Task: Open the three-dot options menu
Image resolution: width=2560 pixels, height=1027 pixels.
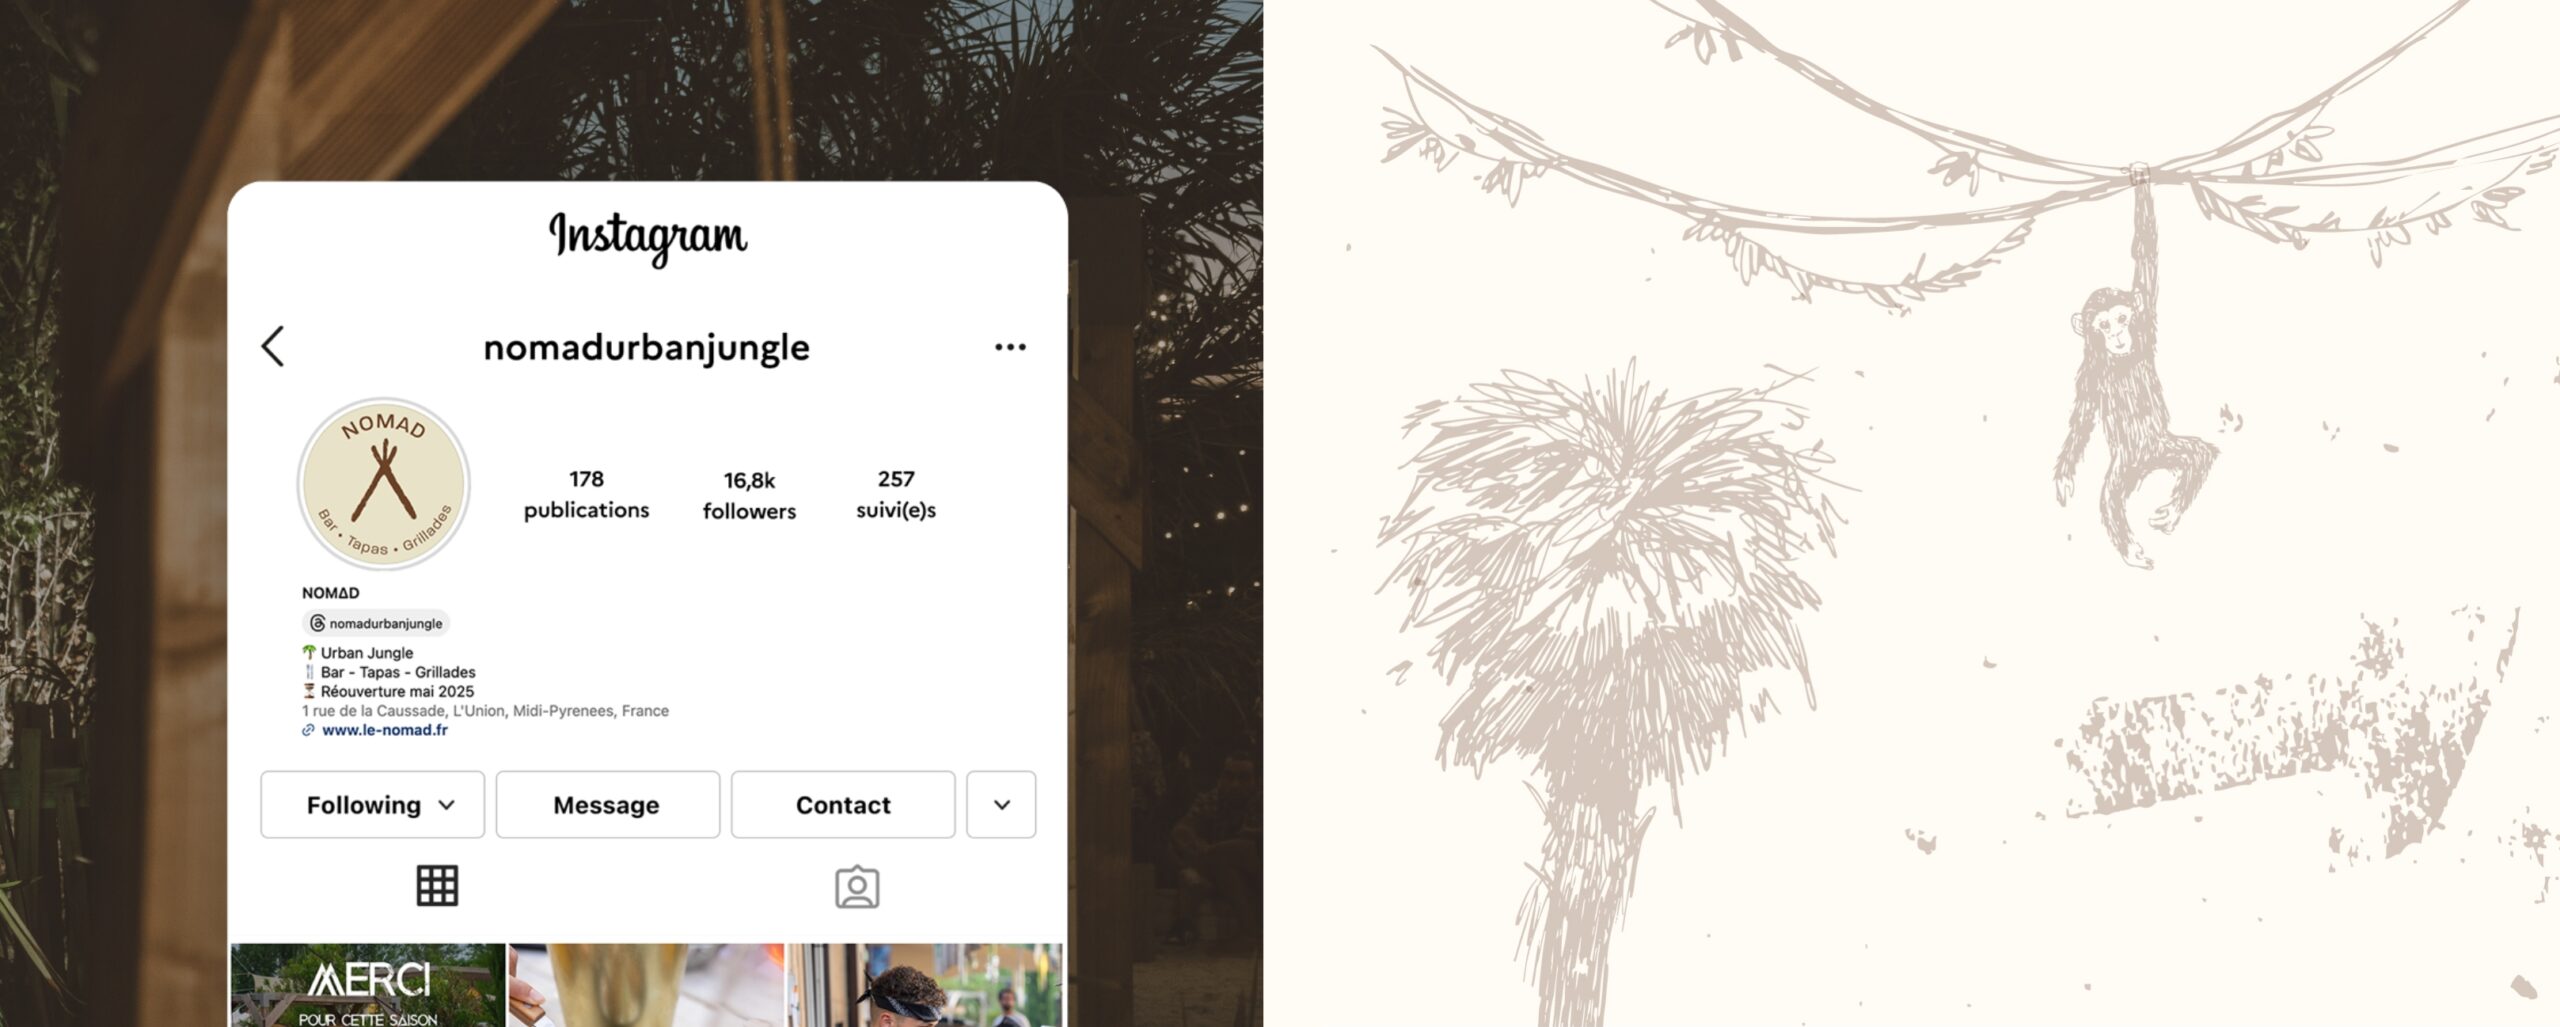Action: click(x=1010, y=347)
